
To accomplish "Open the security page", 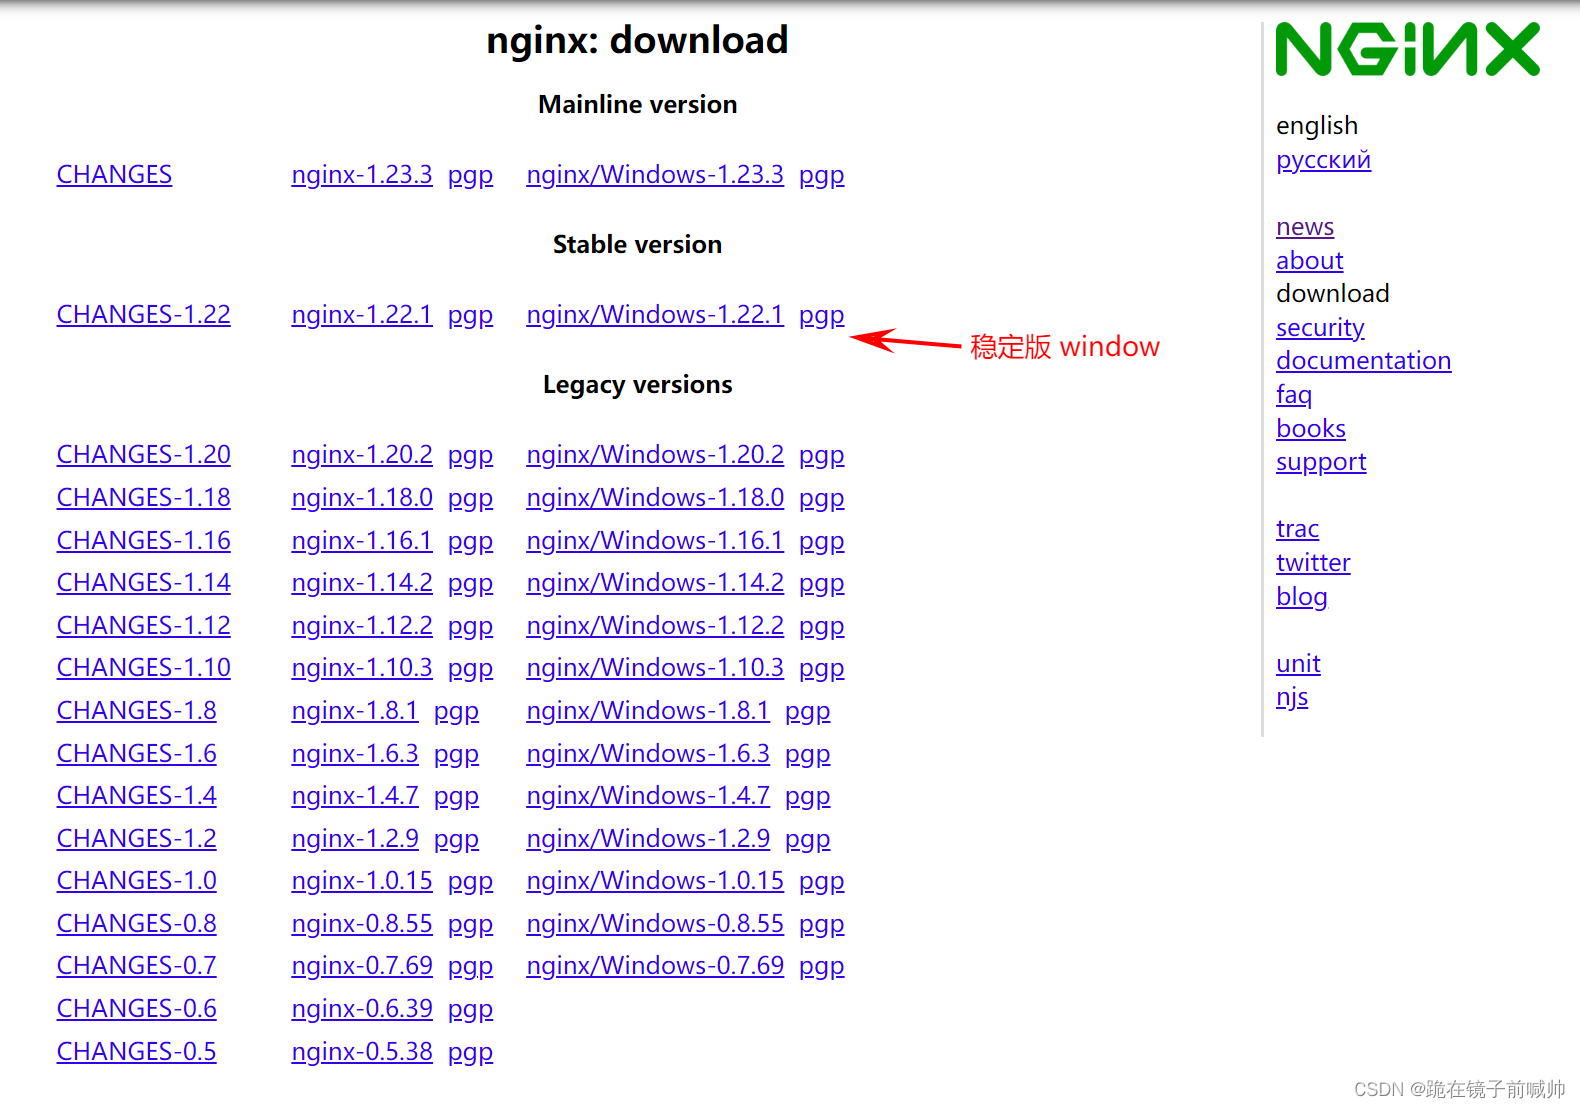I will 1320,328.
